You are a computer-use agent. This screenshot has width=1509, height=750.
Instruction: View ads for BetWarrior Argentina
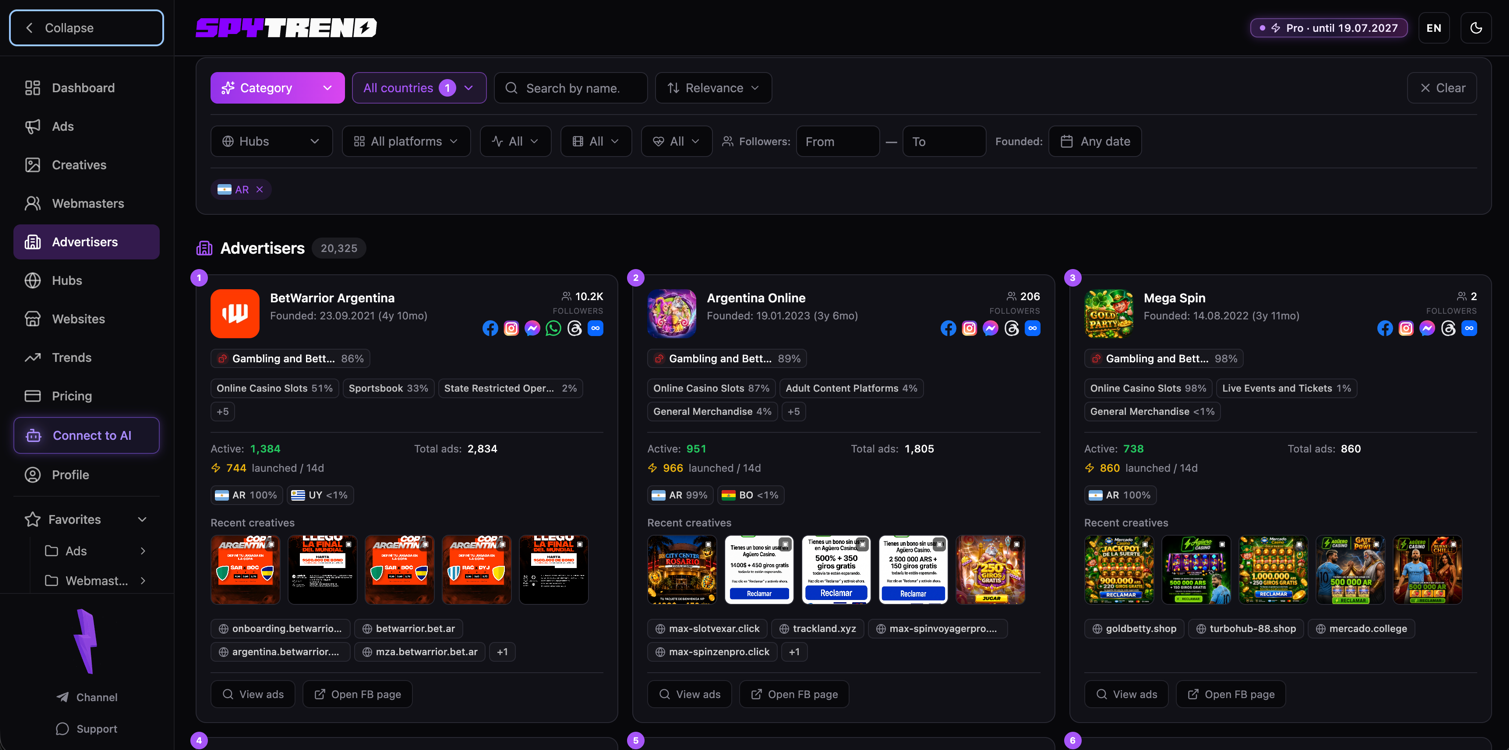(253, 694)
